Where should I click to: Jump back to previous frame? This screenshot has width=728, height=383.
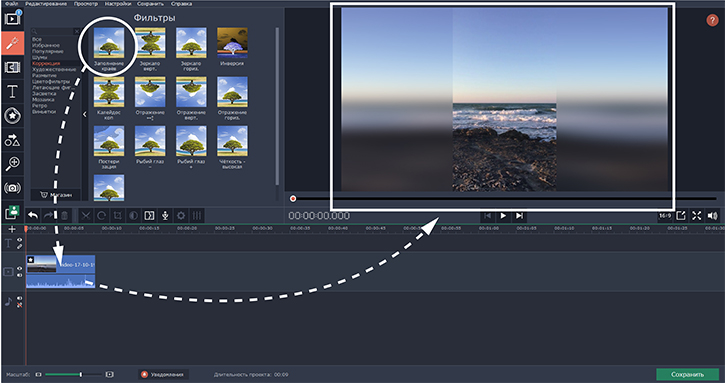[488, 215]
